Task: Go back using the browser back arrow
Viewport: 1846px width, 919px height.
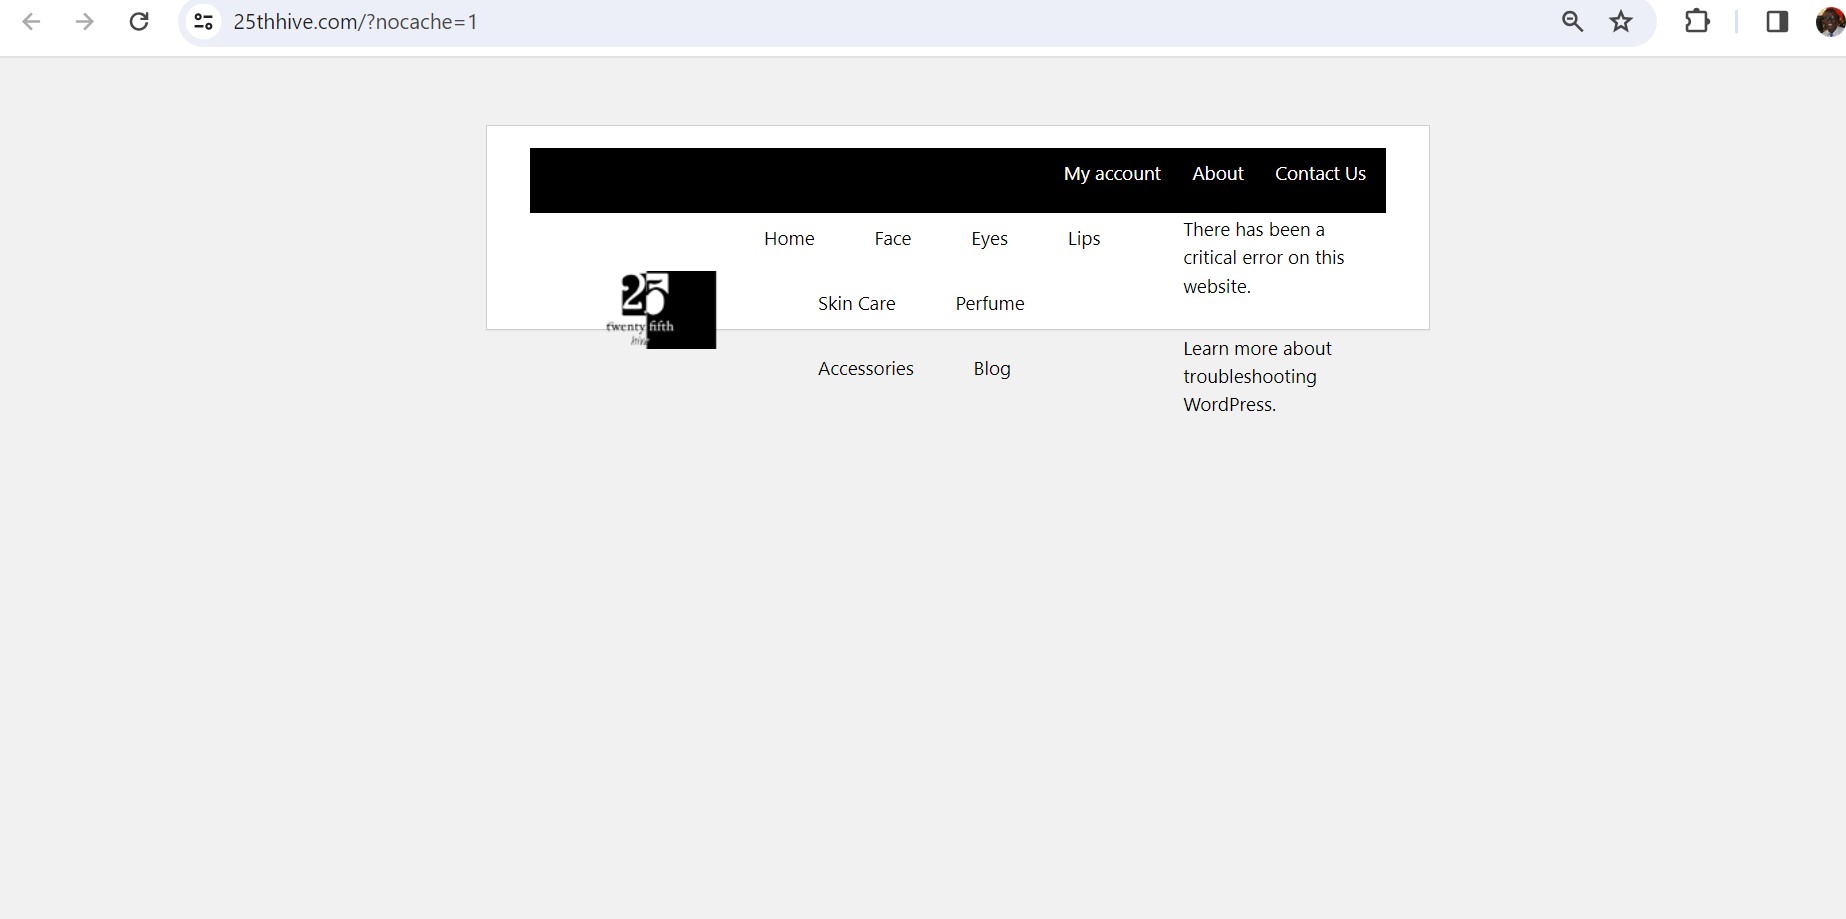Action: click(x=31, y=21)
